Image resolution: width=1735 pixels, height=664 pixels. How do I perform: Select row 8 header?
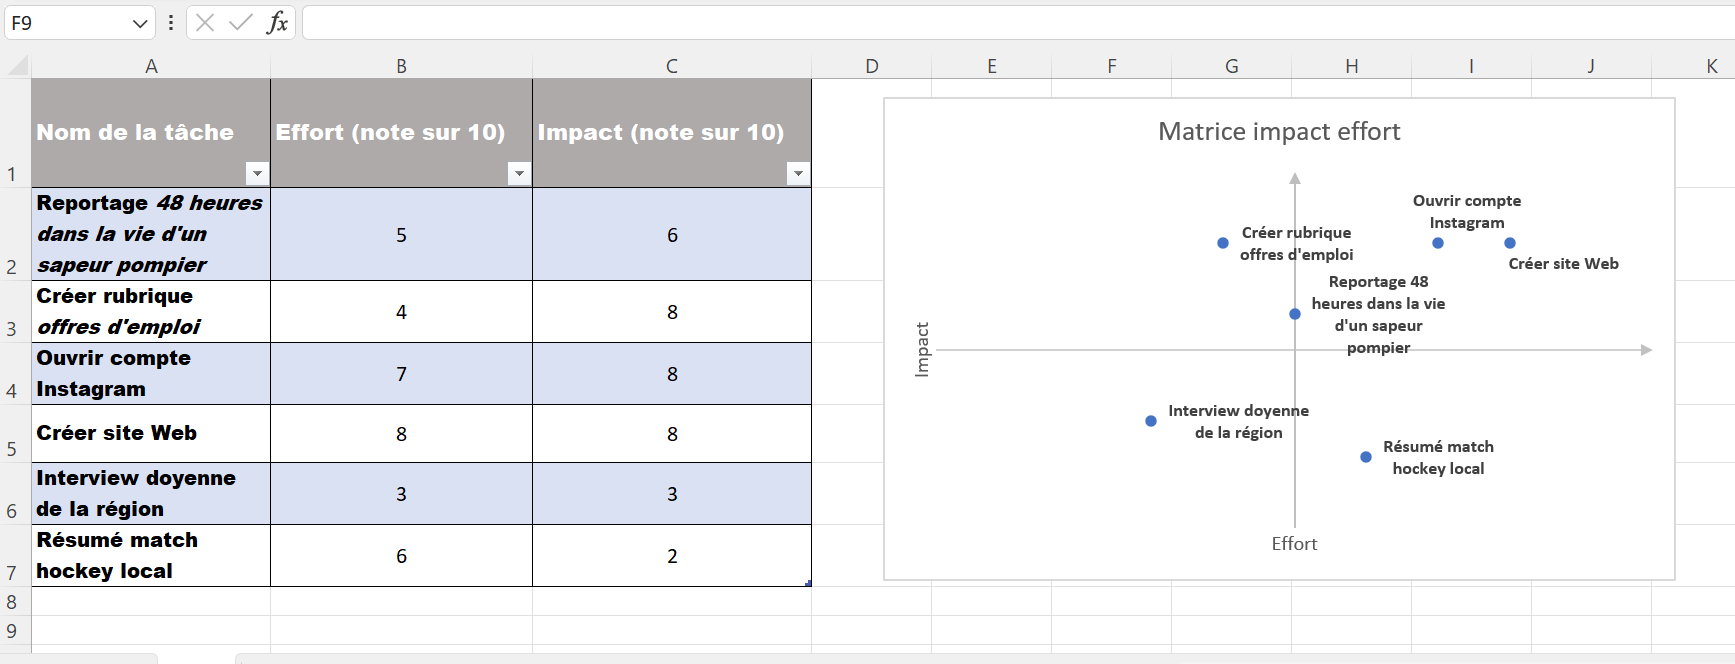12,602
